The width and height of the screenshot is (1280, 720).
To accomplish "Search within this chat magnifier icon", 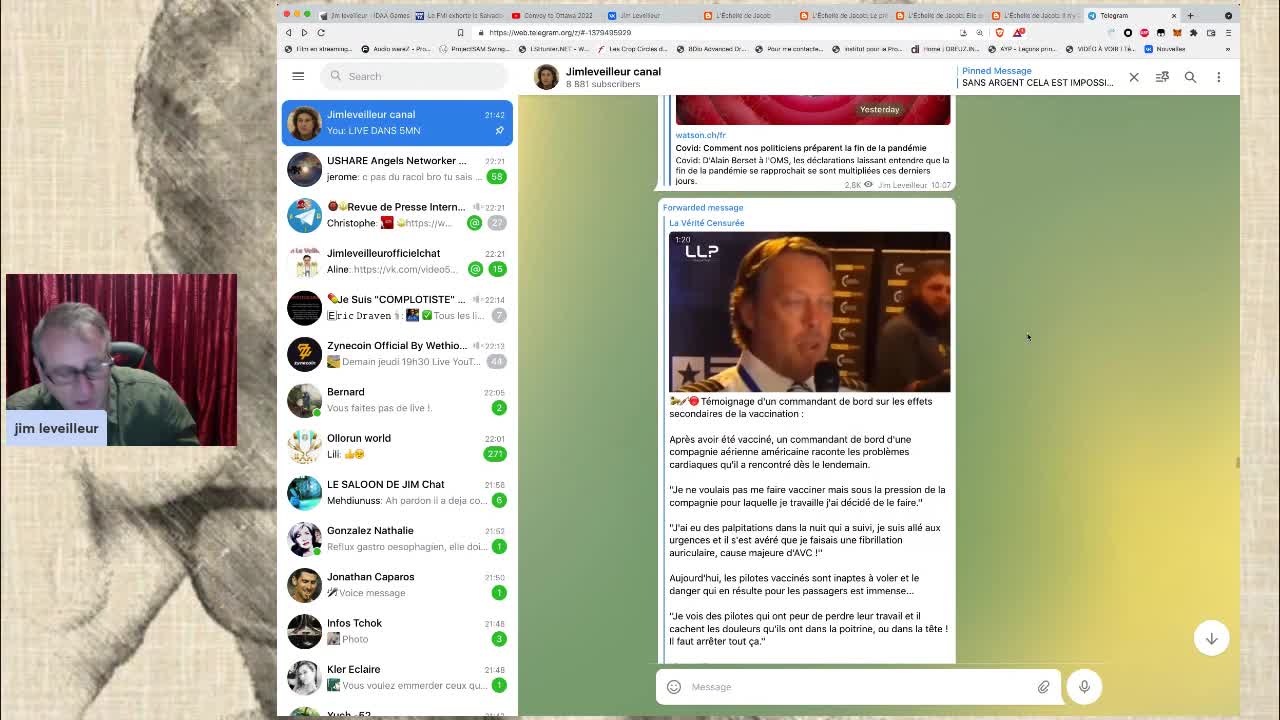I will tap(1190, 77).
